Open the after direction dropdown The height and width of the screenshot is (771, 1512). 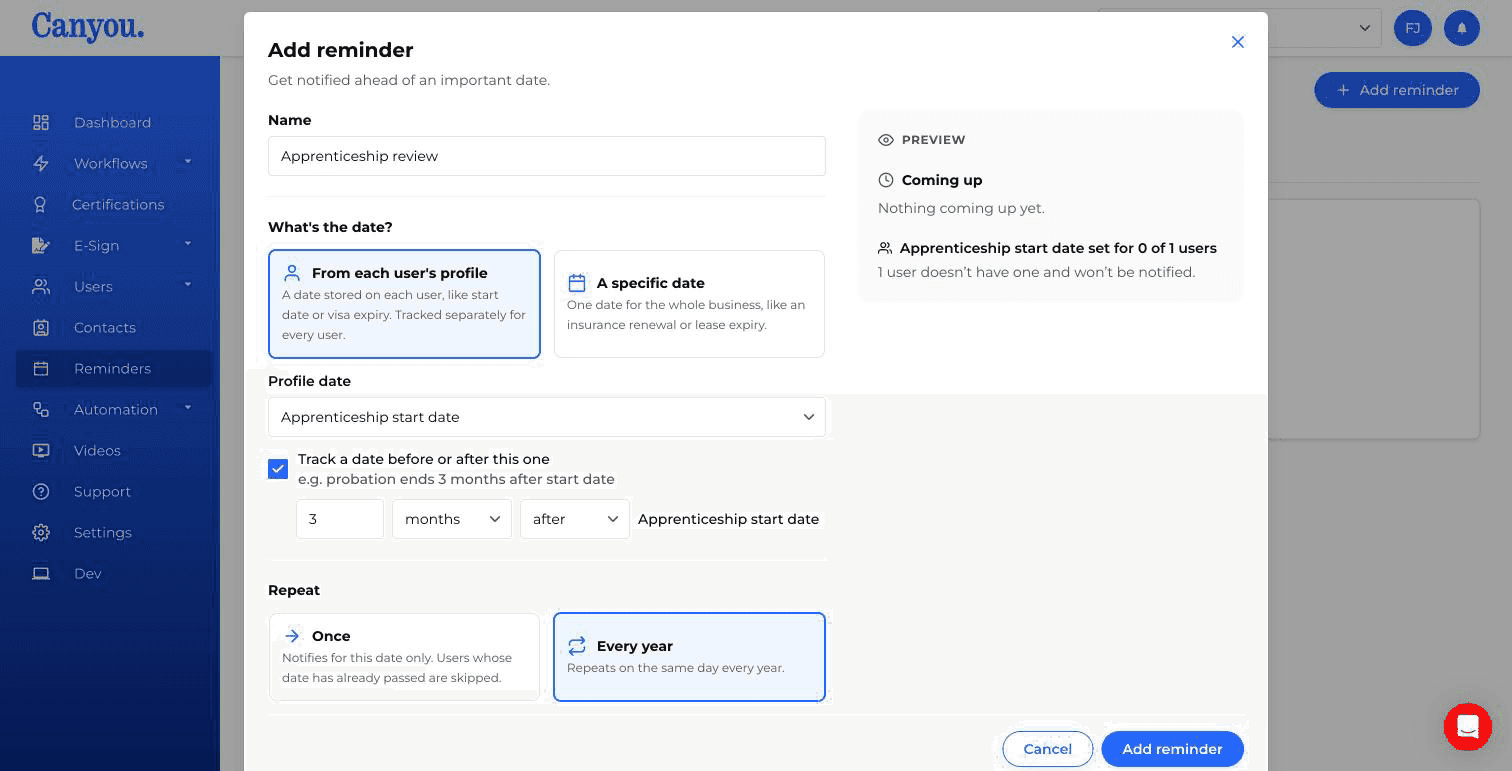(x=575, y=519)
